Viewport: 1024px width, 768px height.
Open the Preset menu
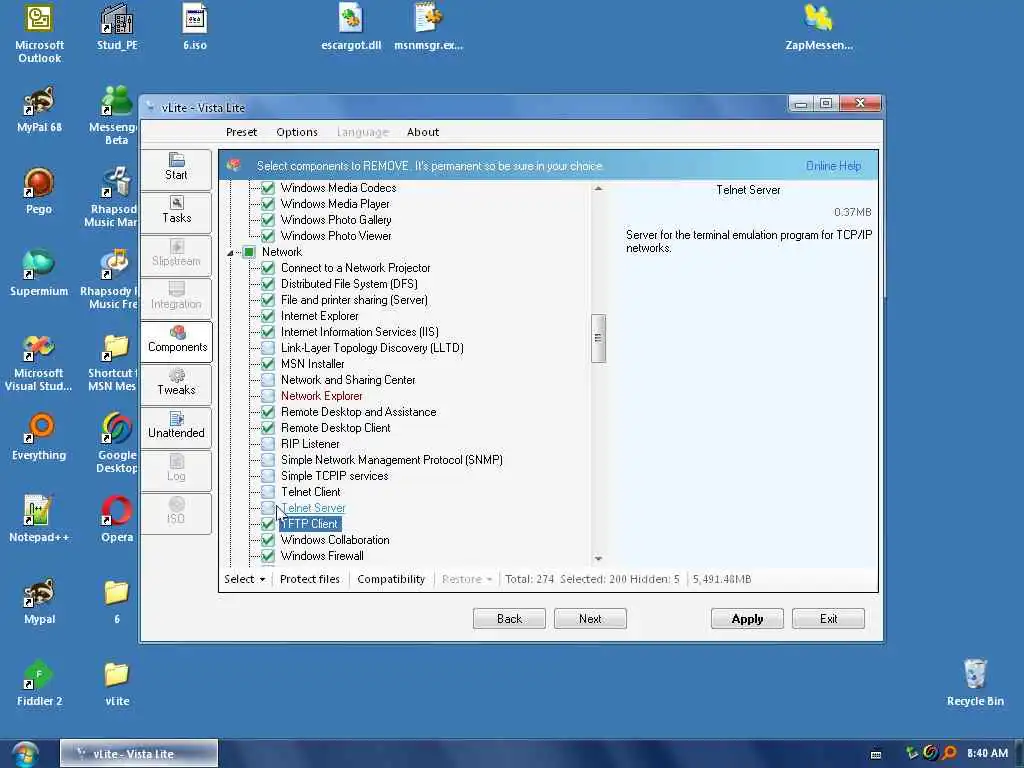click(242, 132)
